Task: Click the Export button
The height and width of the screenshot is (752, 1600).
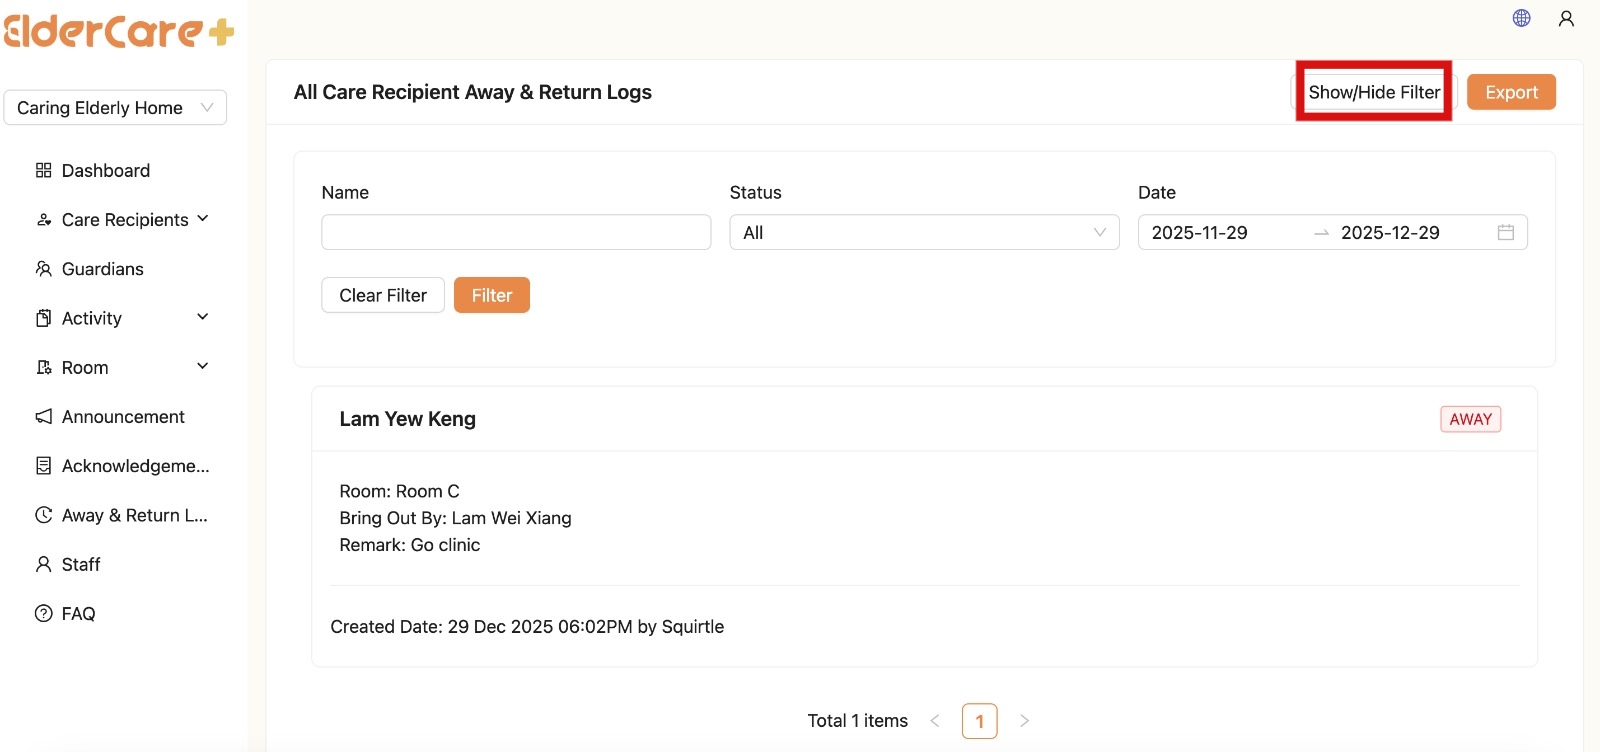Action: (x=1511, y=92)
